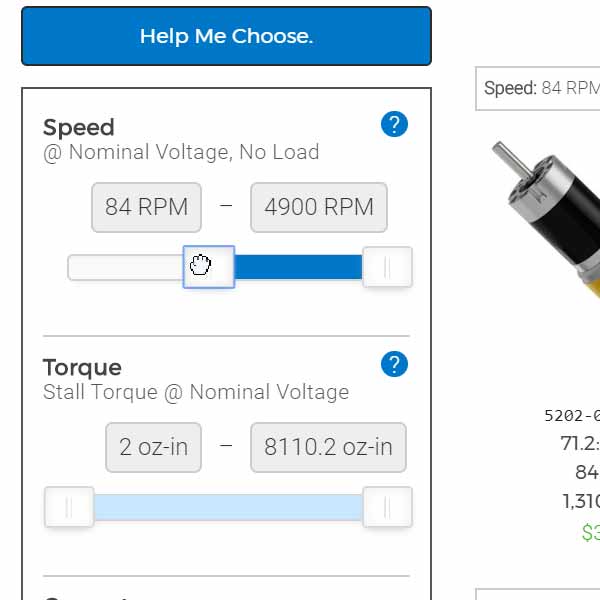600x600 pixels.
Task: Click the Speed help question mark icon
Action: (394, 124)
